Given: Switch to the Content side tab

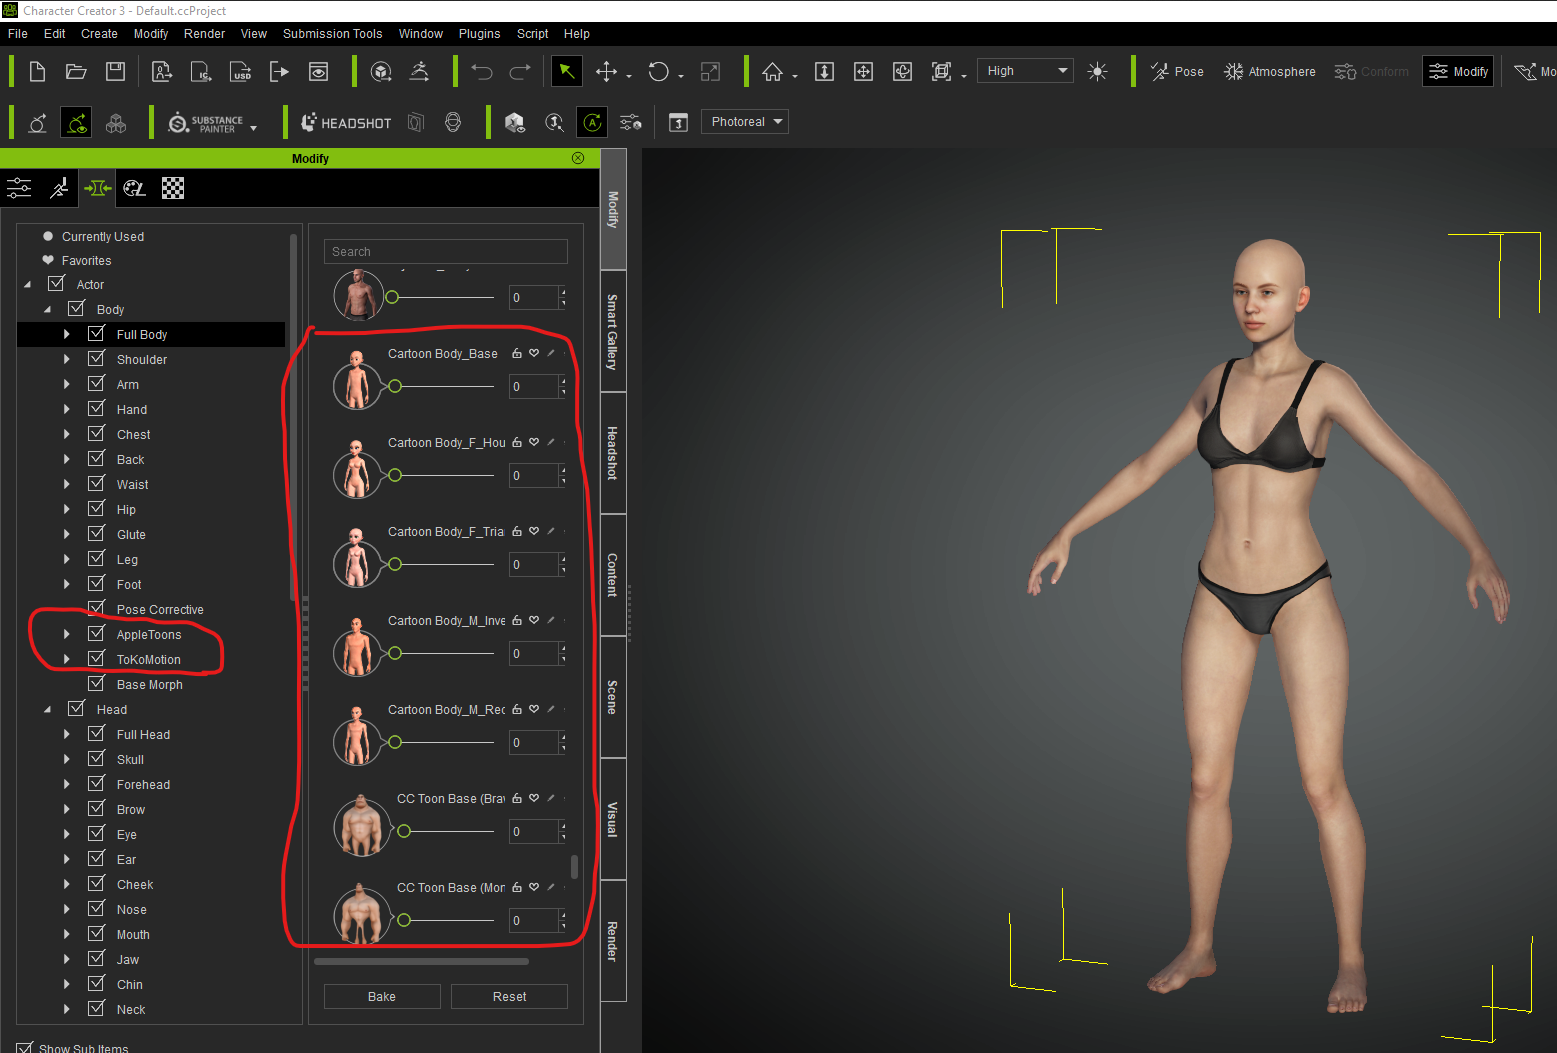Looking at the screenshot, I should [x=613, y=575].
